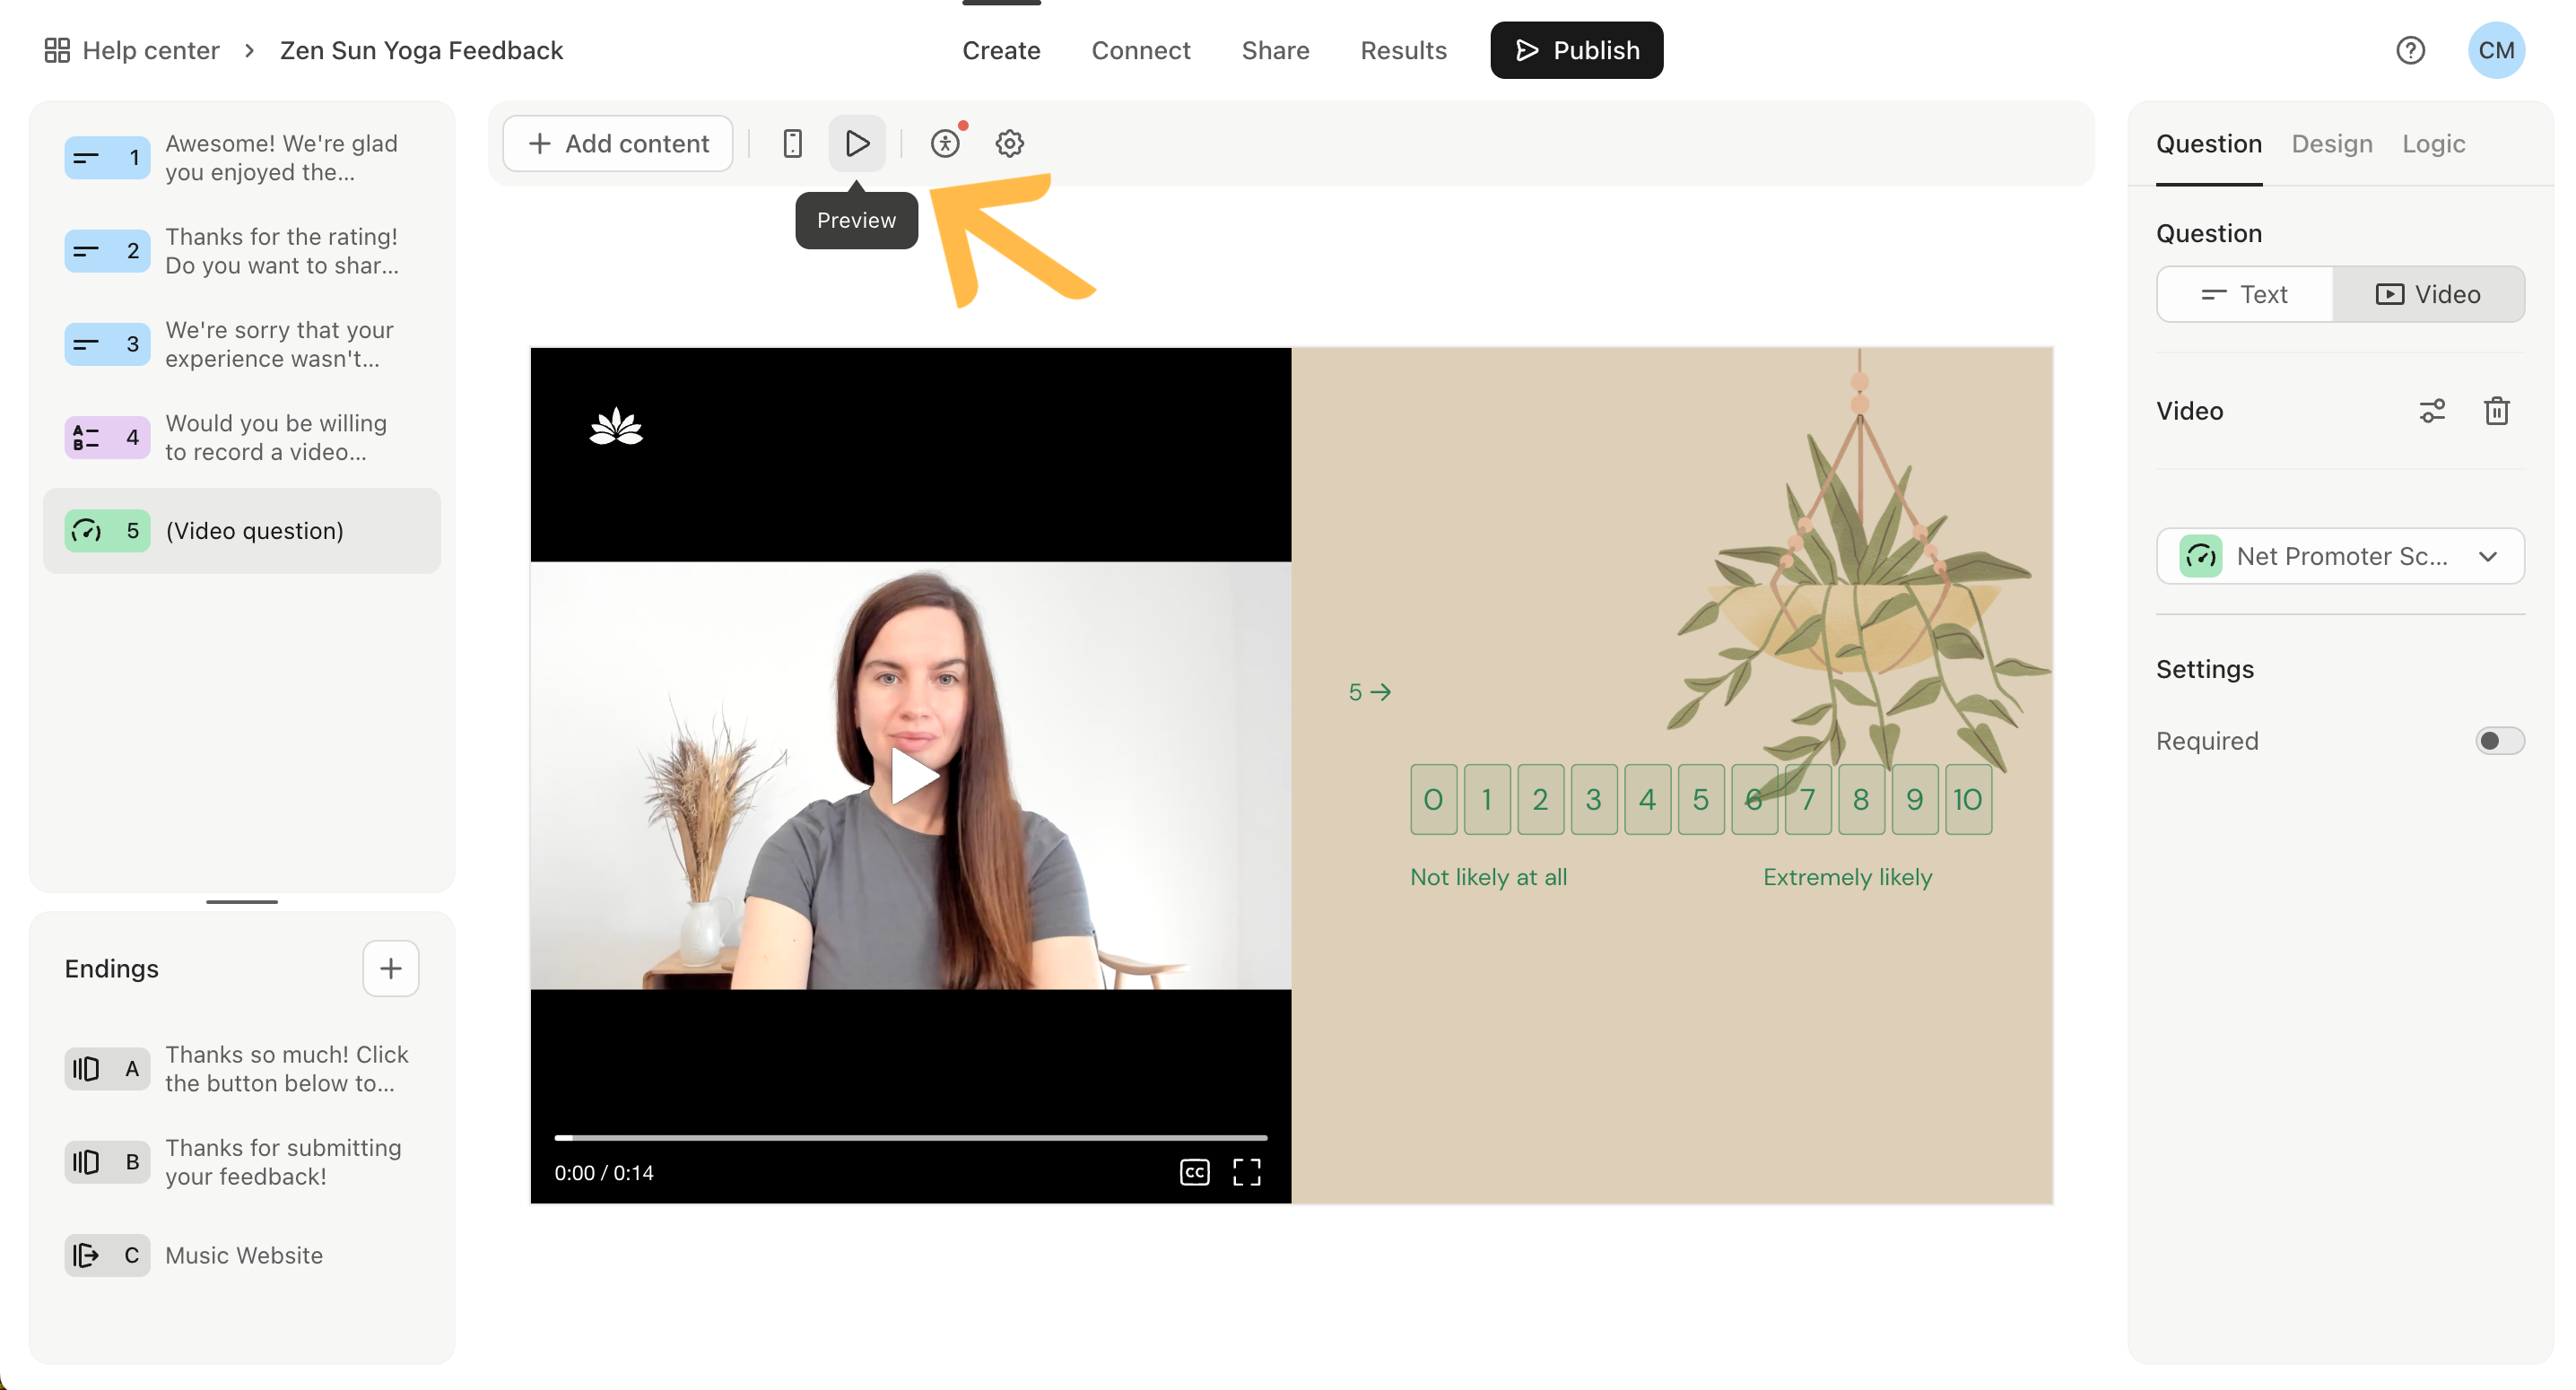Select NPS score 4
This screenshot has height=1390, width=2576.
(1647, 799)
